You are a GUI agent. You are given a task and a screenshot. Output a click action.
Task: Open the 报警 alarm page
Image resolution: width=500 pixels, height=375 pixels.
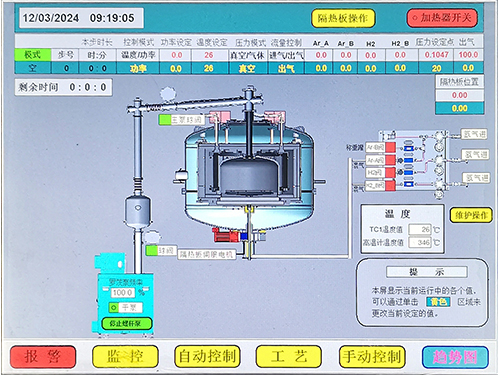tap(43, 357)
